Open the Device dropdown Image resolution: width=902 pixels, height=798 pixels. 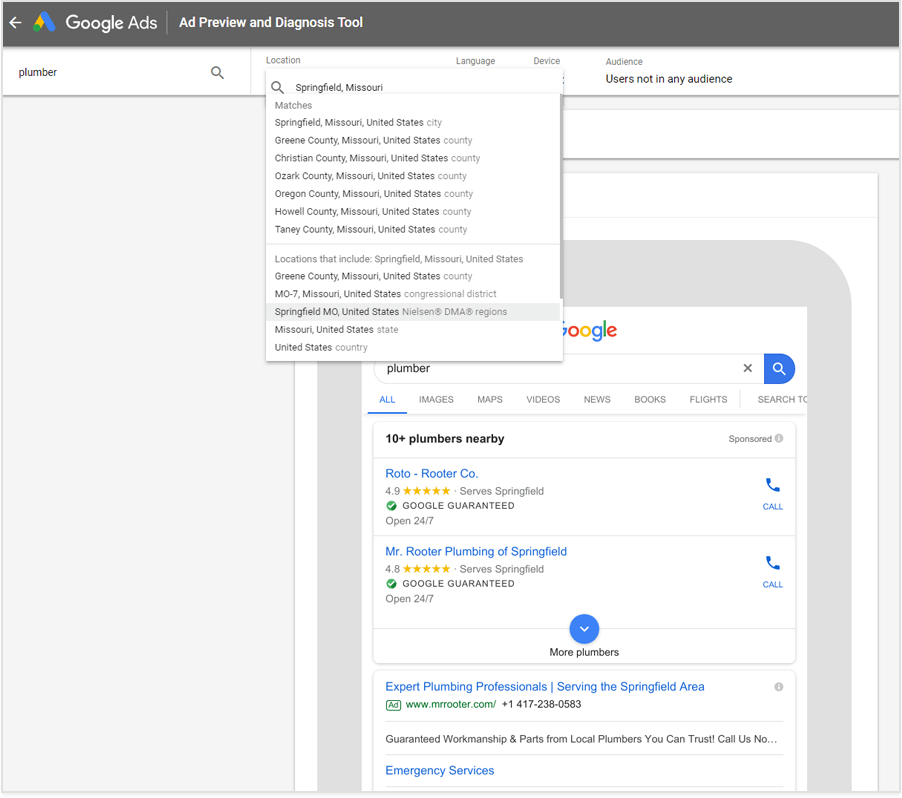(546, 61)
